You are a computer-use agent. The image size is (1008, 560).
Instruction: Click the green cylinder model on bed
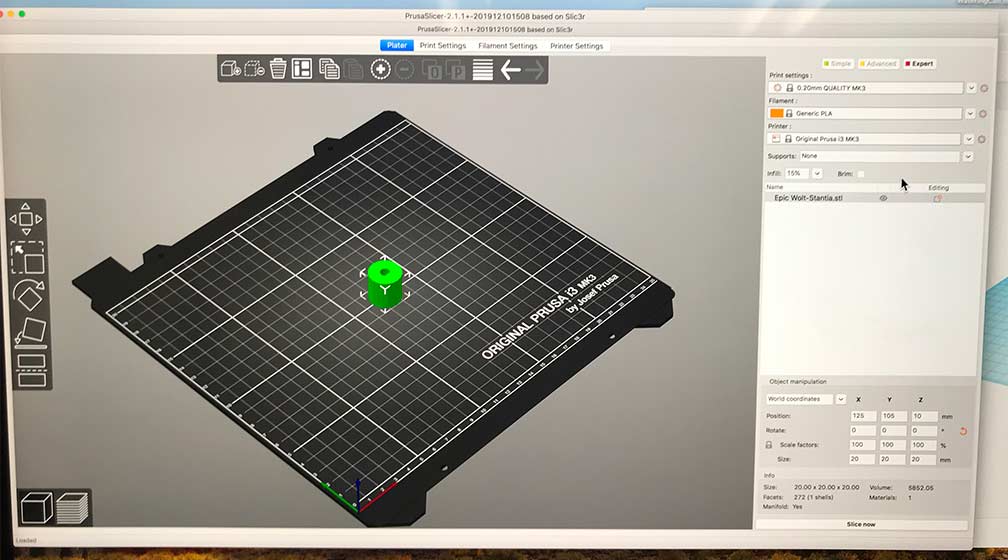385,284
